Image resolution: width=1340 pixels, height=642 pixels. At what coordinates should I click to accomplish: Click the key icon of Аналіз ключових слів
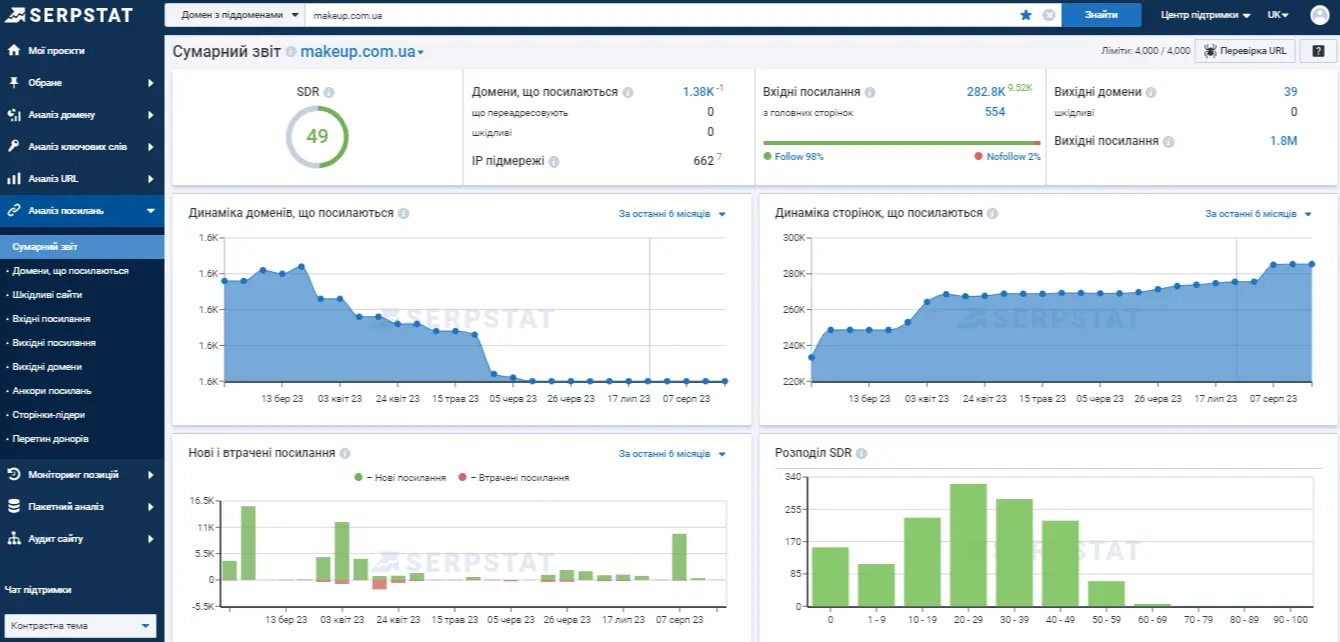[13, 146]
